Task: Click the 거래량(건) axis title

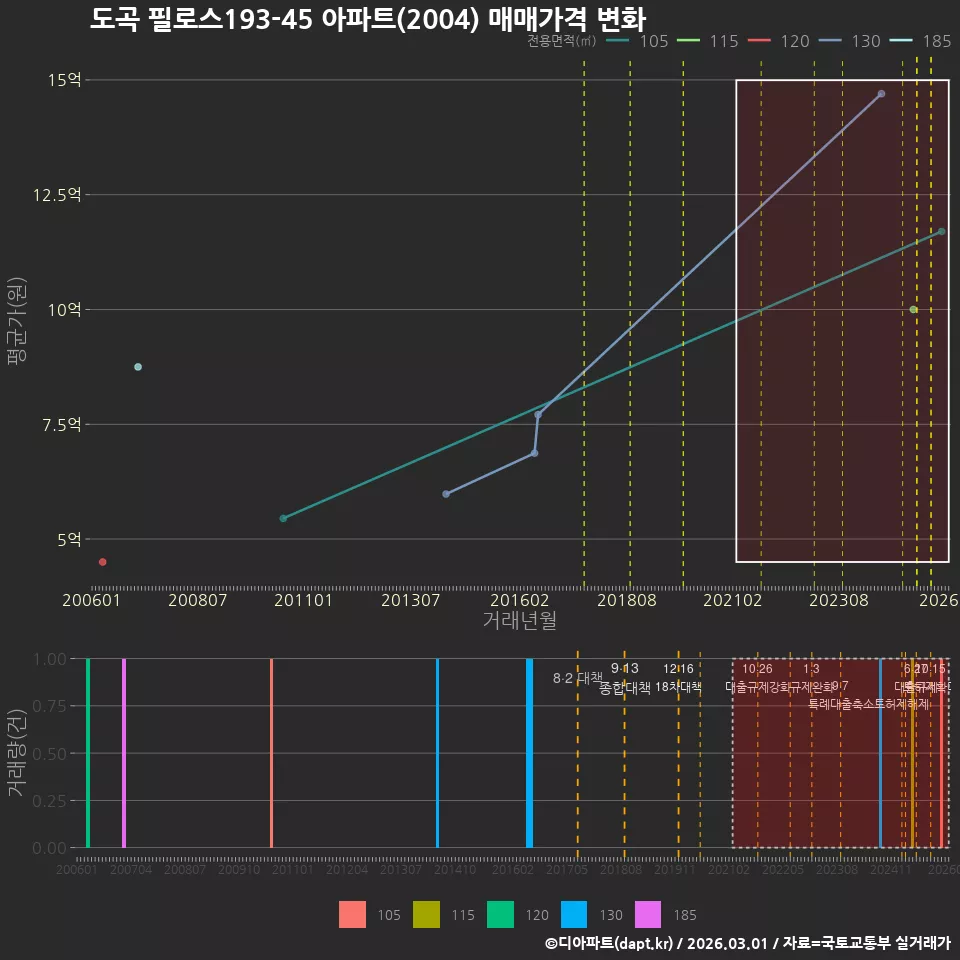Action: pos(17,753)
